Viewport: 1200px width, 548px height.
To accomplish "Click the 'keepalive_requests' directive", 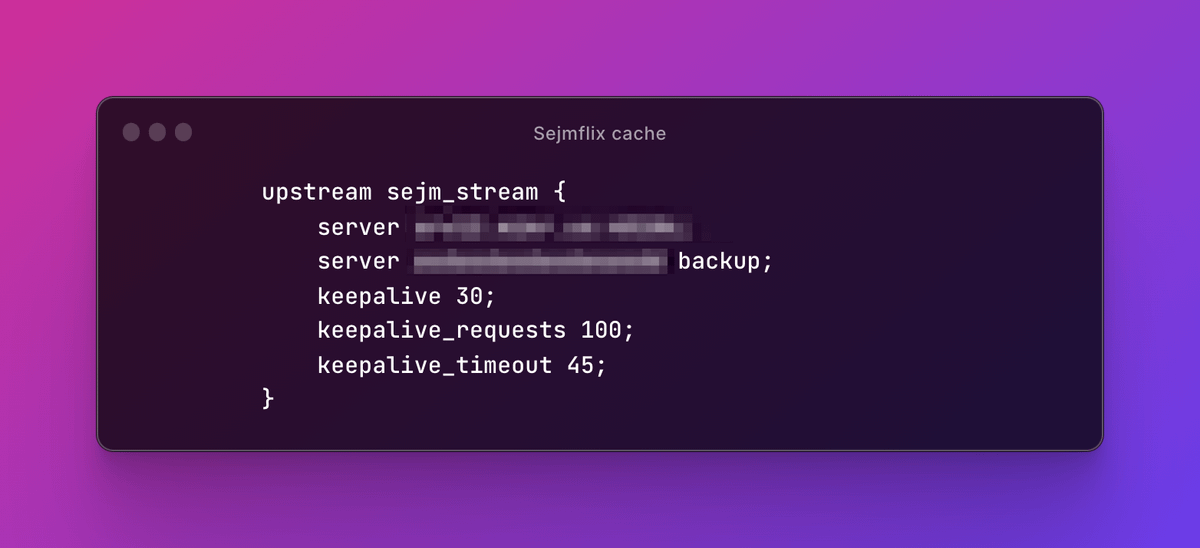I will pyautogui.click(x=441, y=331).
